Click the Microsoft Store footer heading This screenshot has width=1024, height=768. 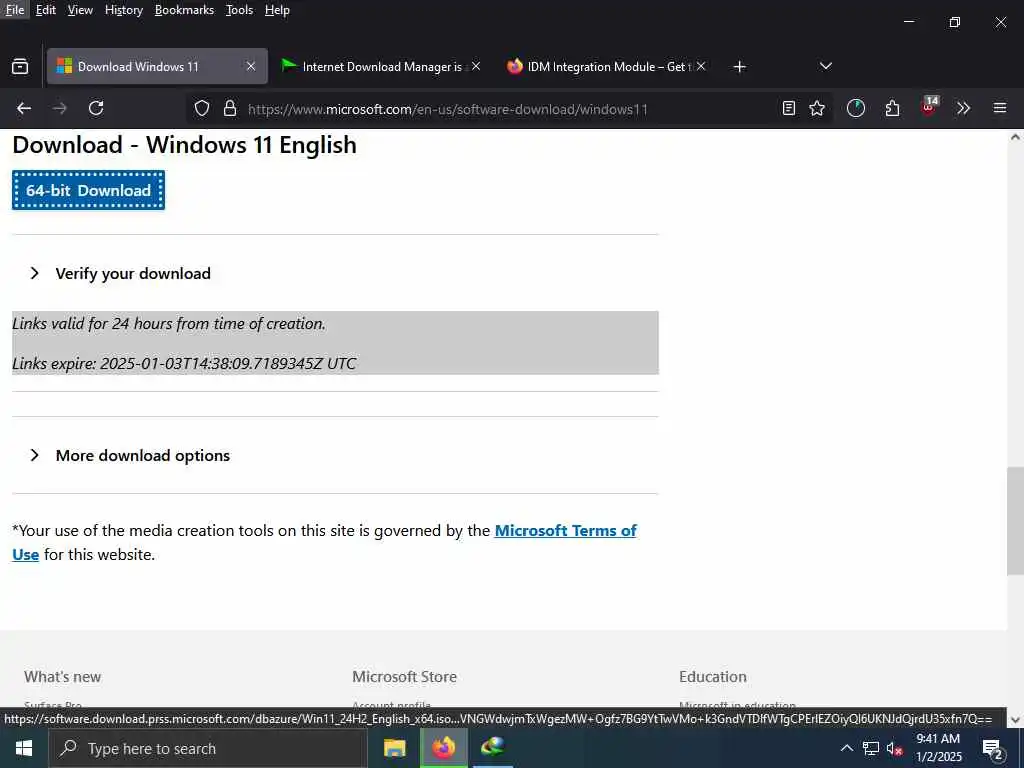coord(404,677)
